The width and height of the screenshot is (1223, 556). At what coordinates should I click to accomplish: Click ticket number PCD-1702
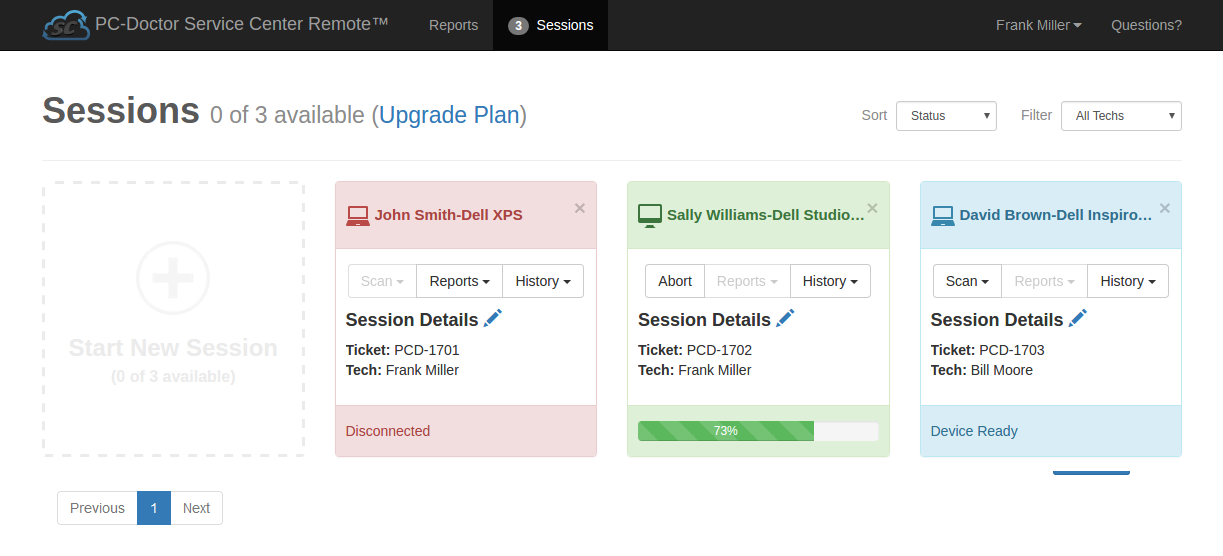(x=719, y=350)
